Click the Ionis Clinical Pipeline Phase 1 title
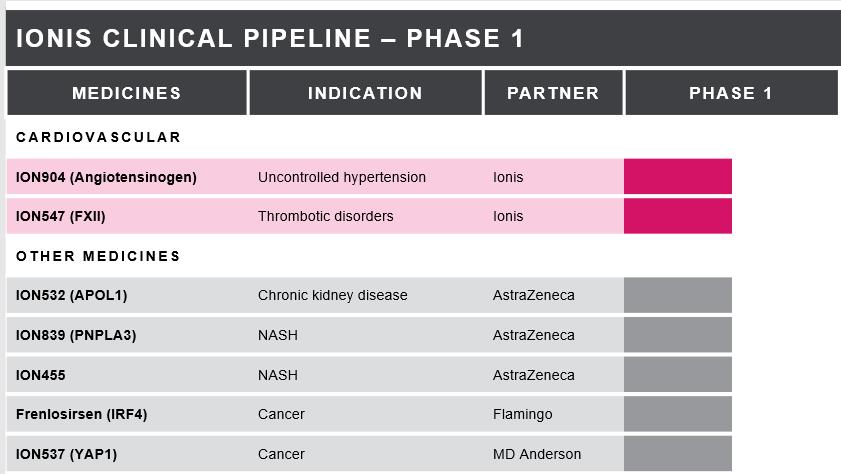Screen dimensions: 841x474 point(270,39)
